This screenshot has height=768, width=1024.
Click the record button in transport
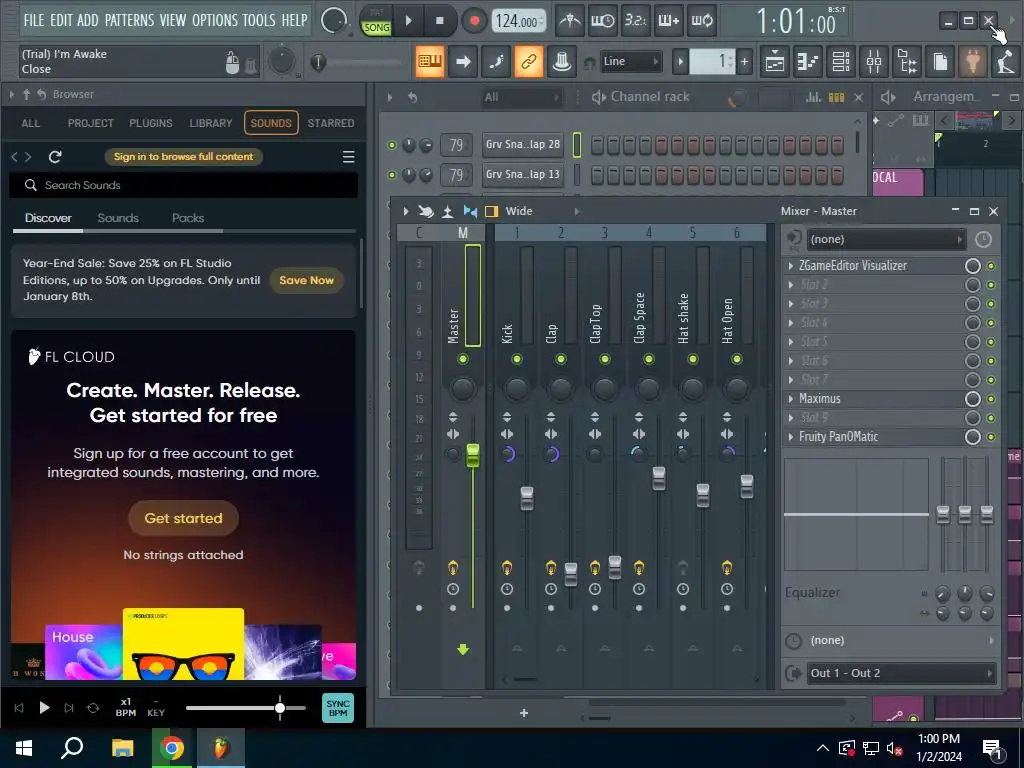[x=475, y=21]
